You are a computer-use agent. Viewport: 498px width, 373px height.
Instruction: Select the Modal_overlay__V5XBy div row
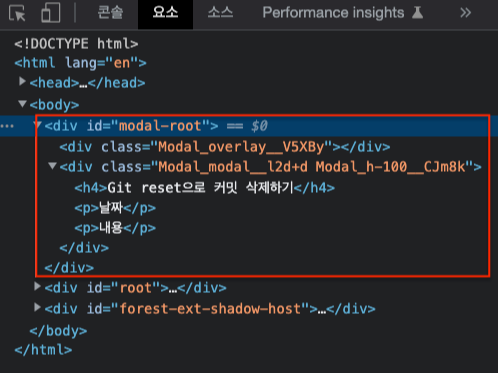[225, 147]
